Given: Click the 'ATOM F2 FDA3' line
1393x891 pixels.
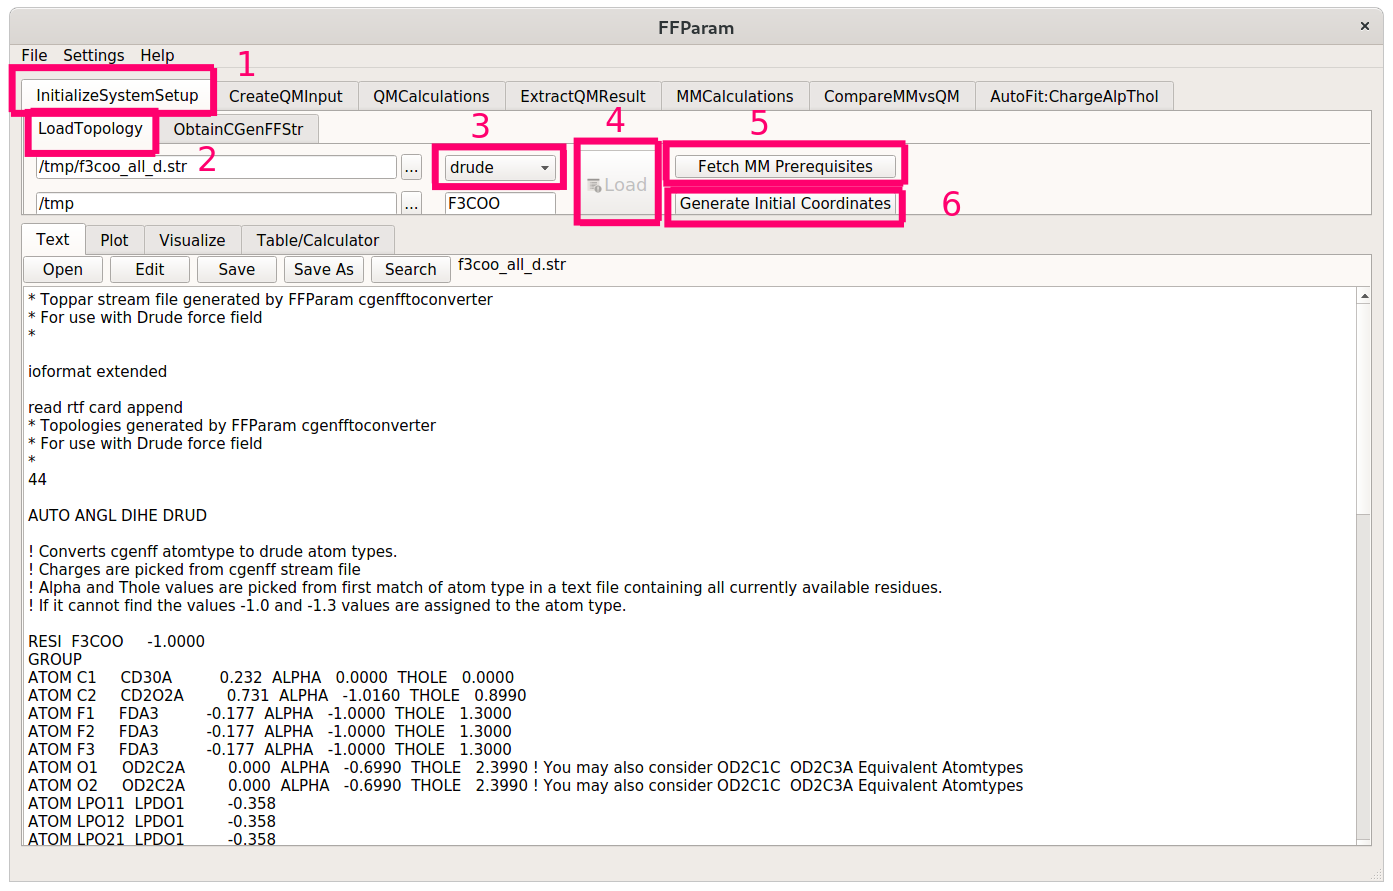Looking at the screenshot, I should coord(270,731).
